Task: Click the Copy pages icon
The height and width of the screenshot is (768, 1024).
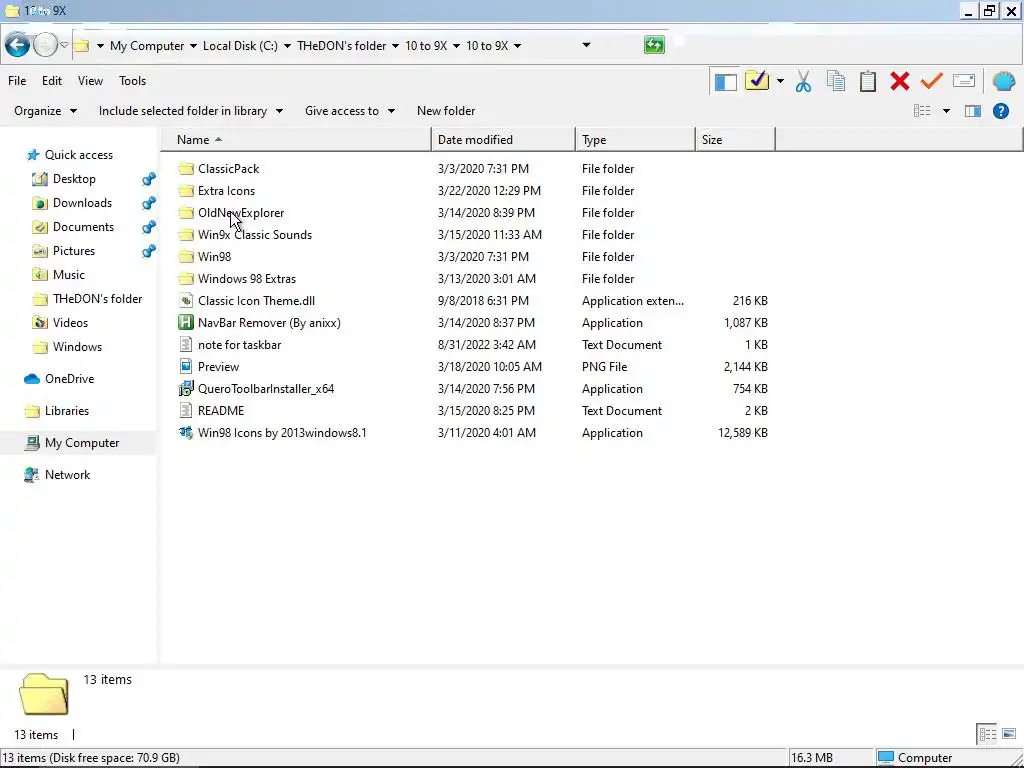Action: coord(836,81)
